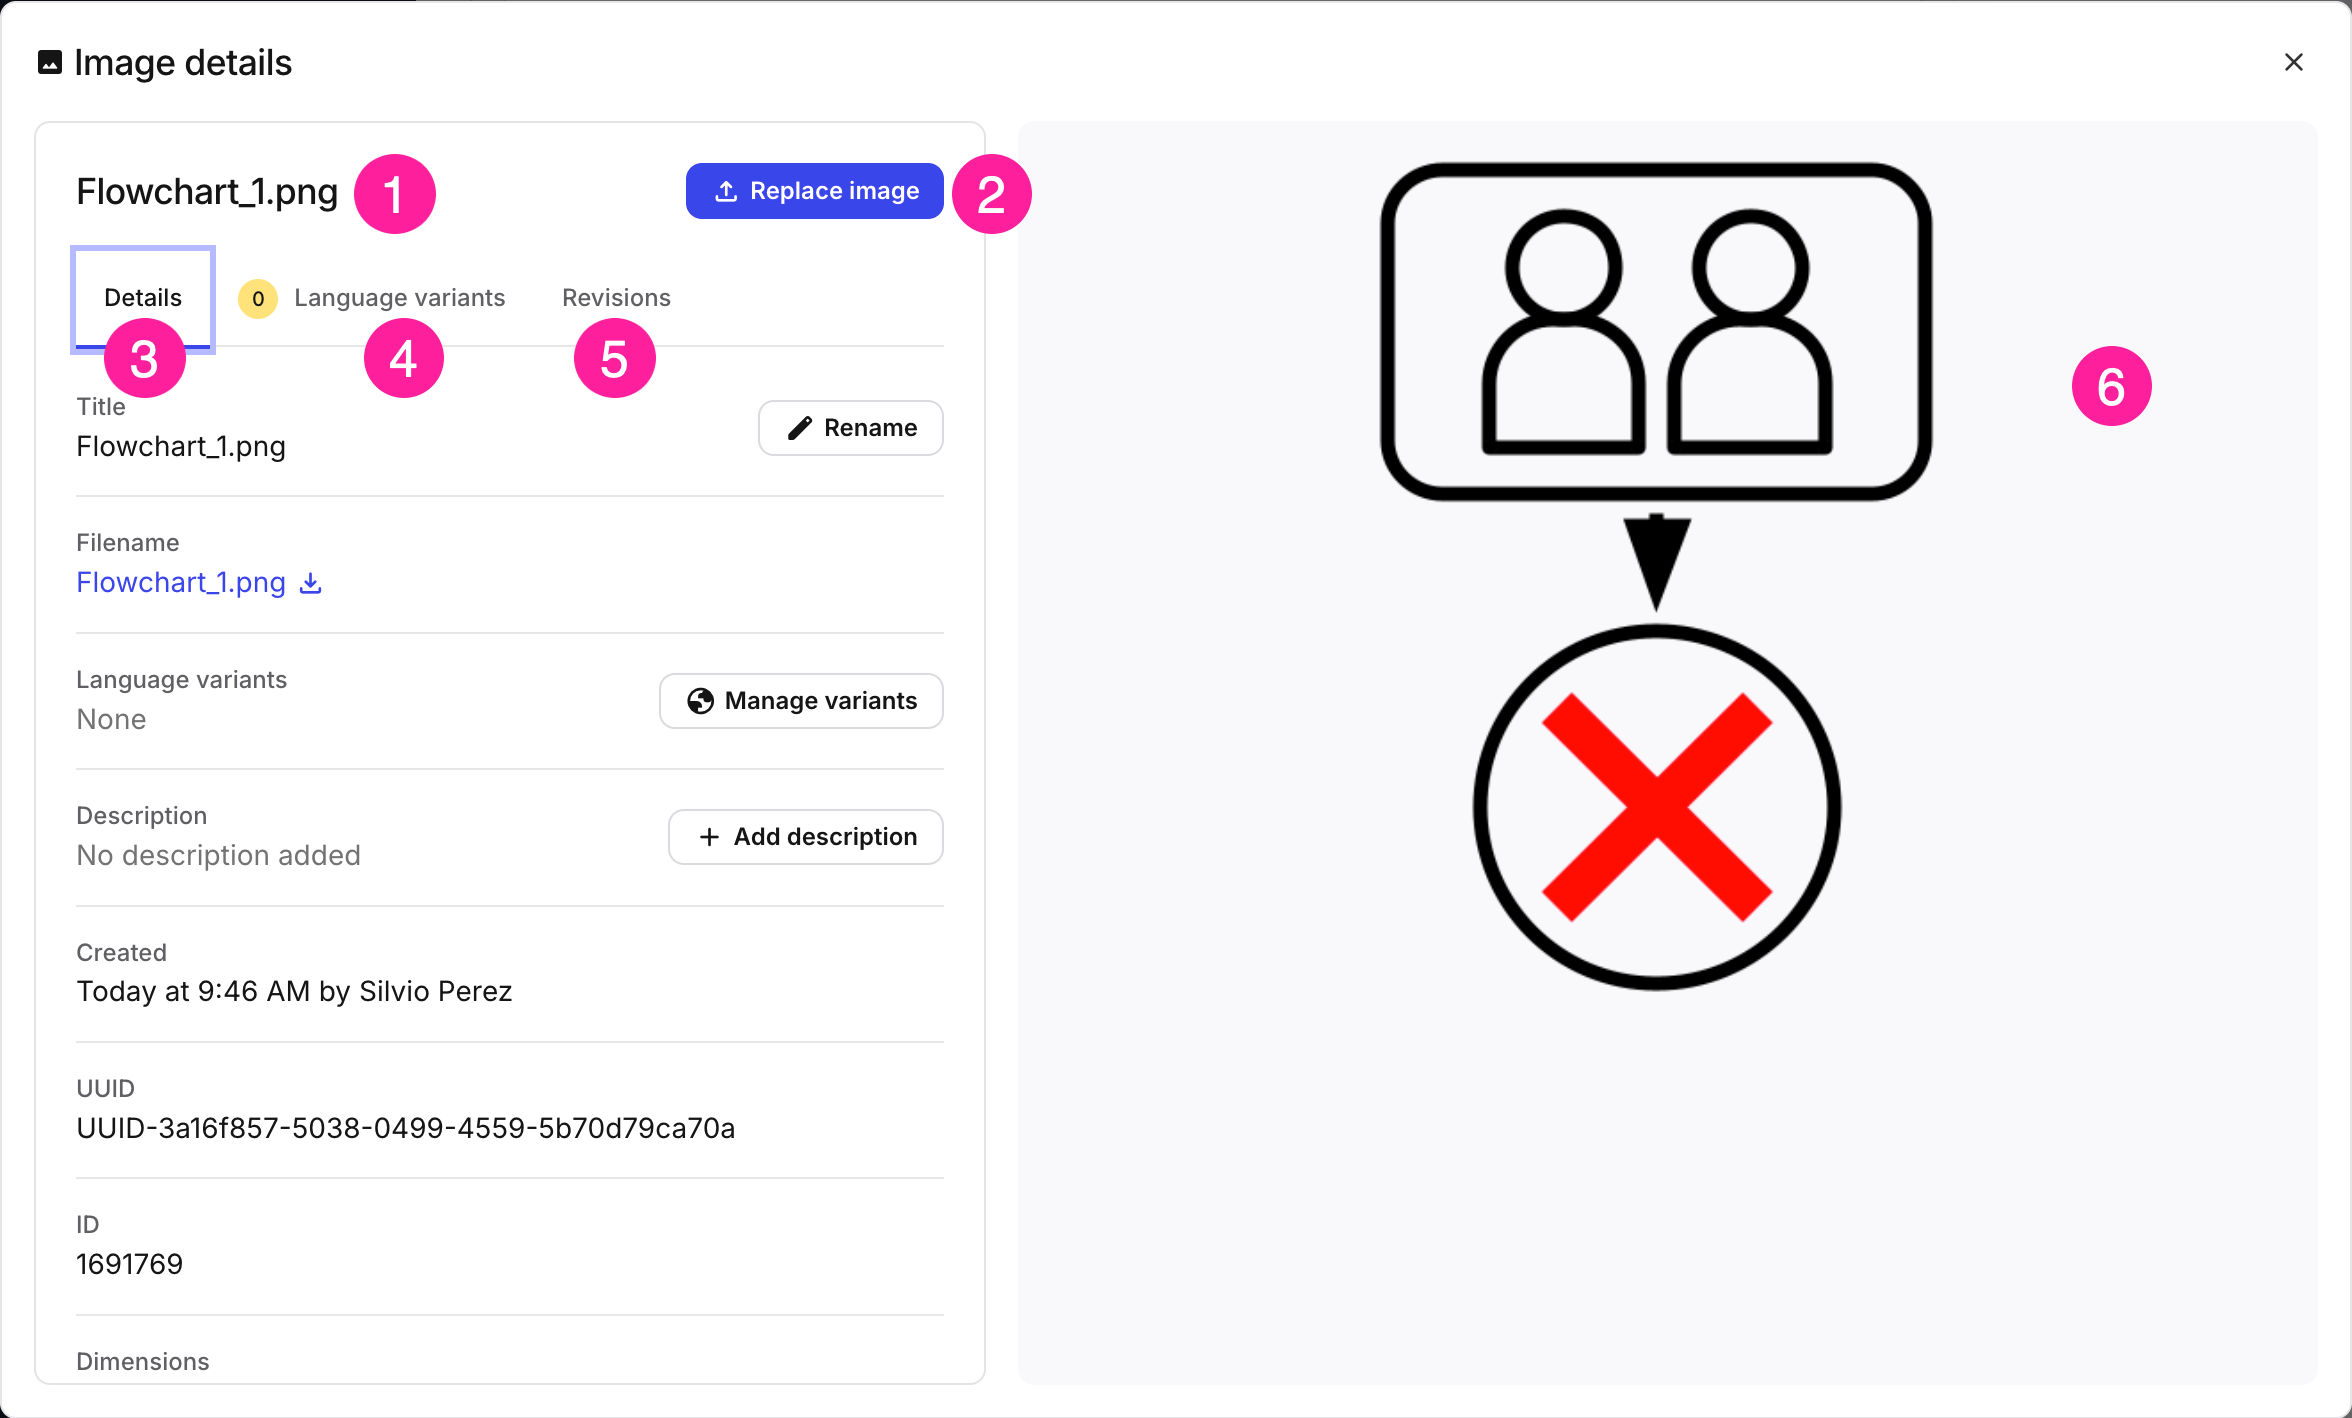Click the Rename button
Viewport: 2352px width, 1418px height.
coord(851,428)
